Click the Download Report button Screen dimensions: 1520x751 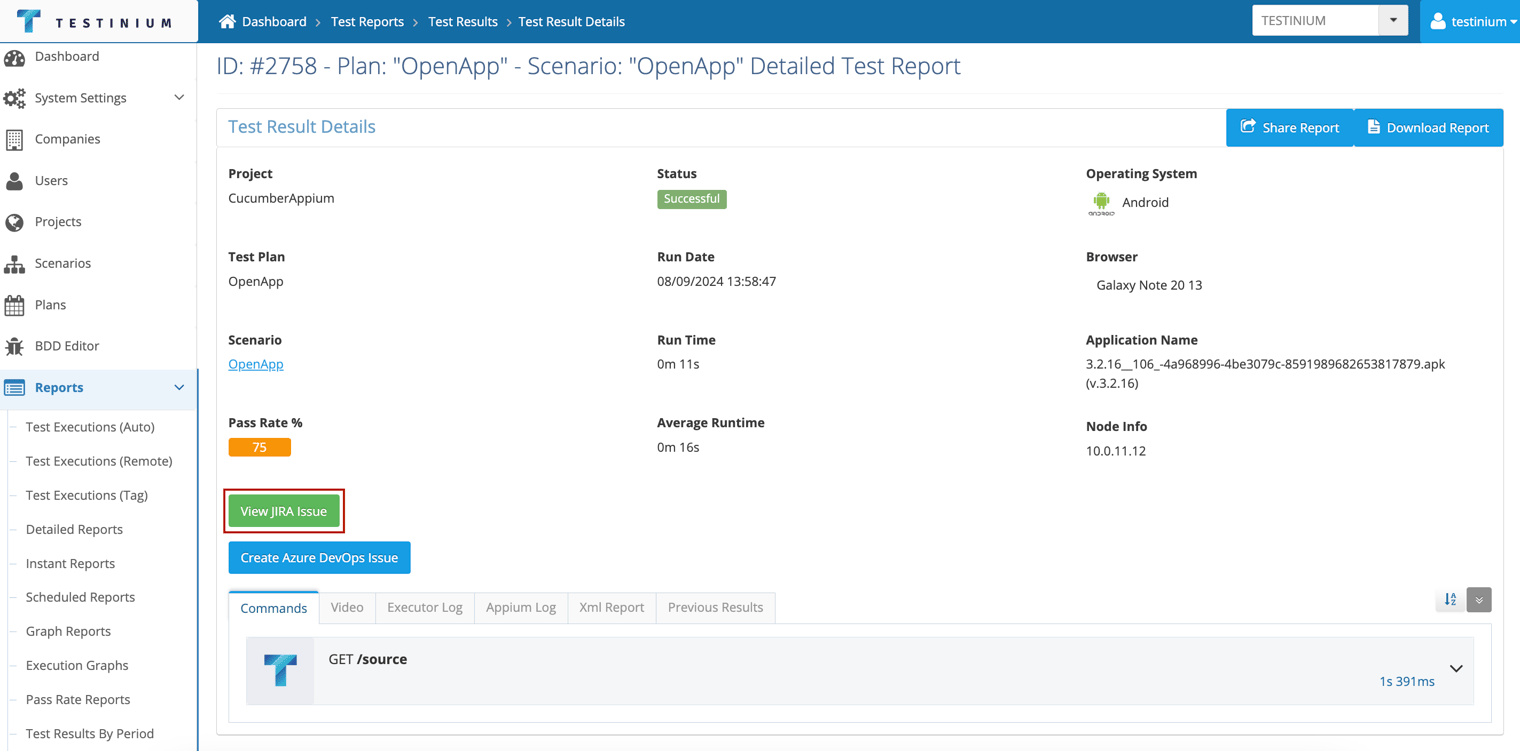point(1428,127)
